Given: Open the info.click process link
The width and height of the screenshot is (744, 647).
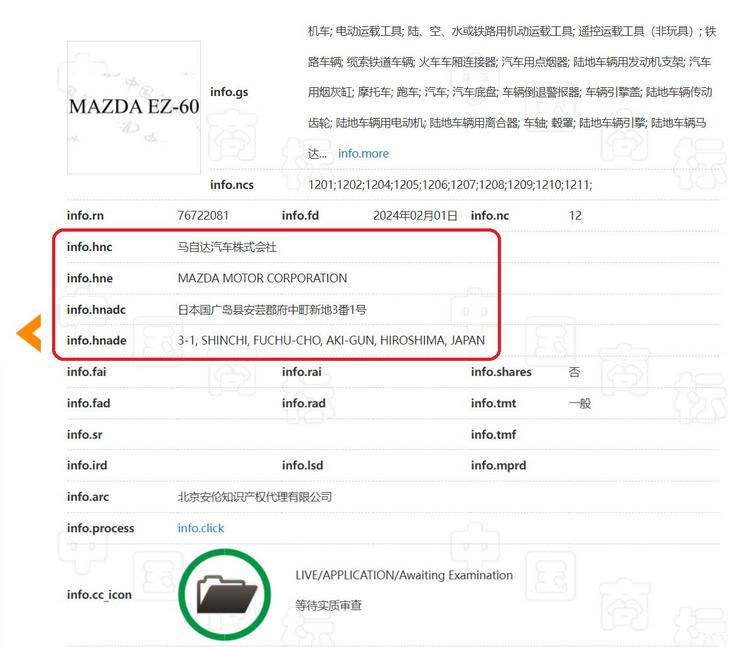Looking at the screenshot, I should [x=201, y=528].
